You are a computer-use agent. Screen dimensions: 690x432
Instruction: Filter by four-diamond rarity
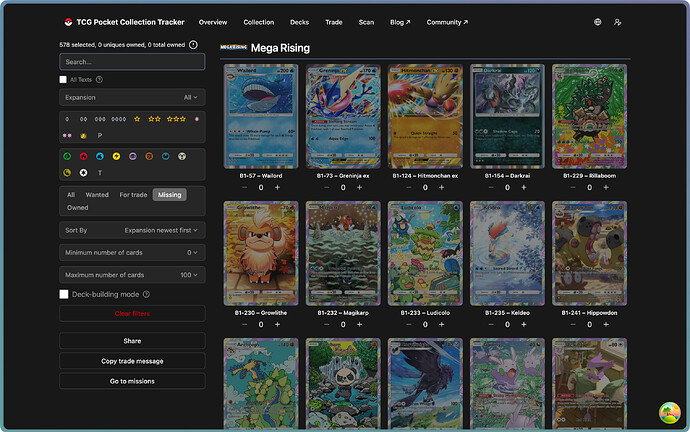[119, 119]
